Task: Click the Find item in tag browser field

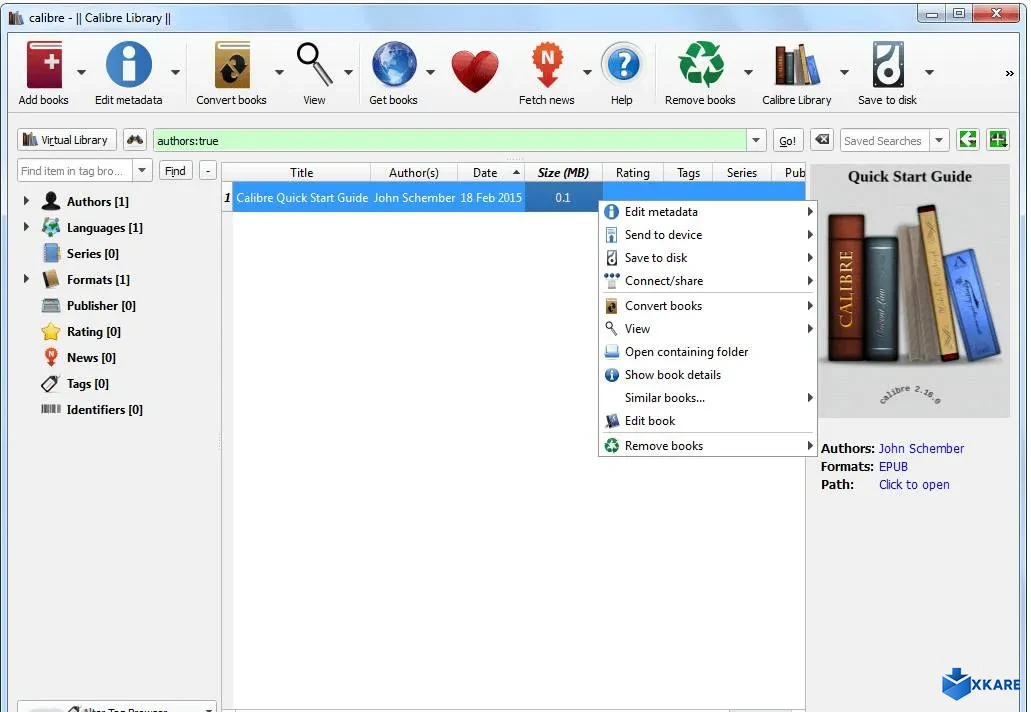Action: click(75, 171)
